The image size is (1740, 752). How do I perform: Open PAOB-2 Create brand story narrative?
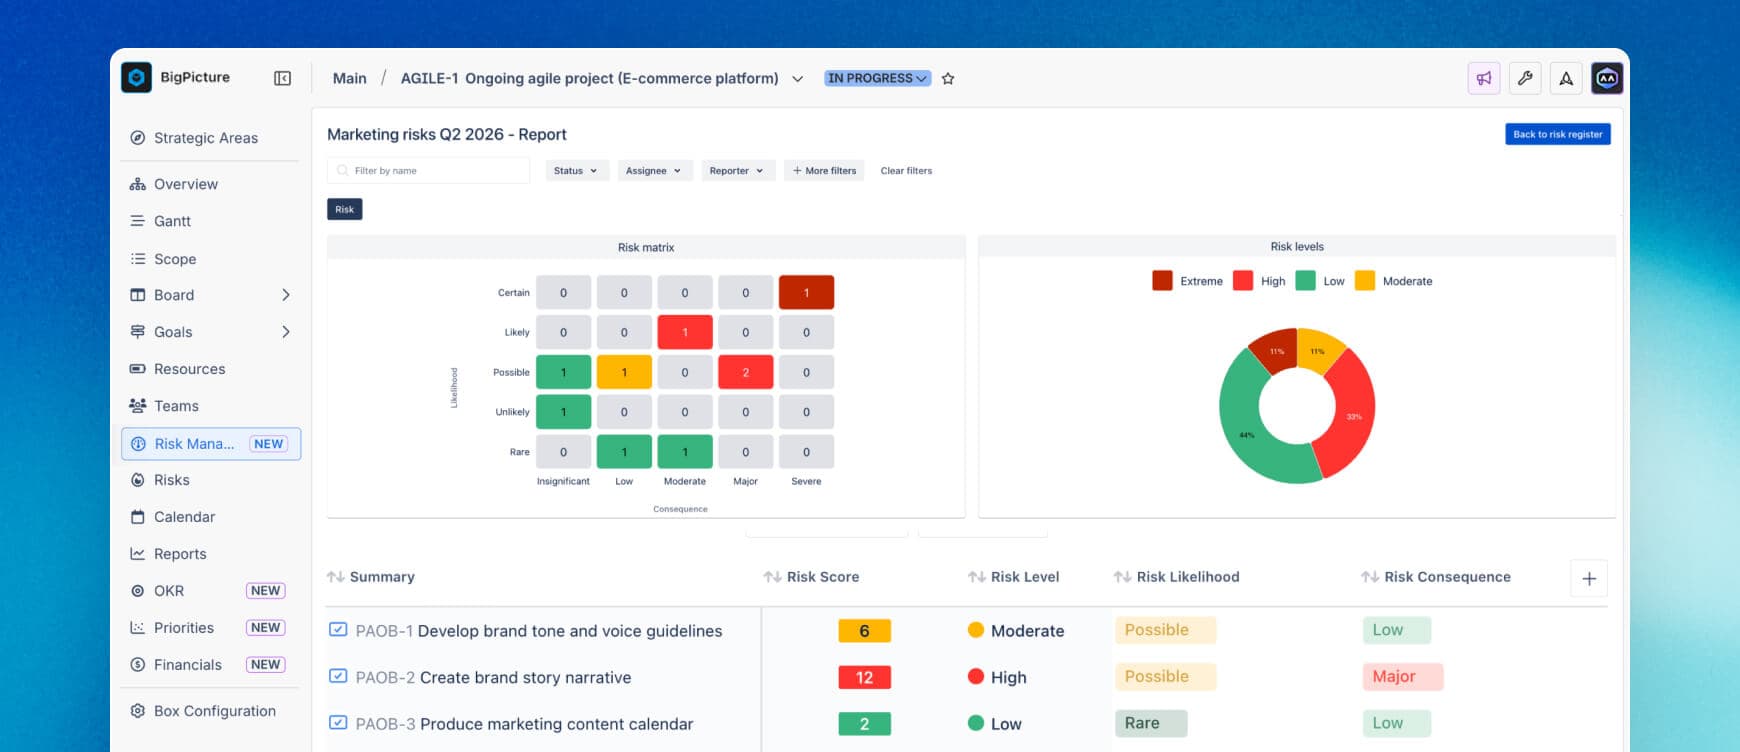click(x=493, y=677)
